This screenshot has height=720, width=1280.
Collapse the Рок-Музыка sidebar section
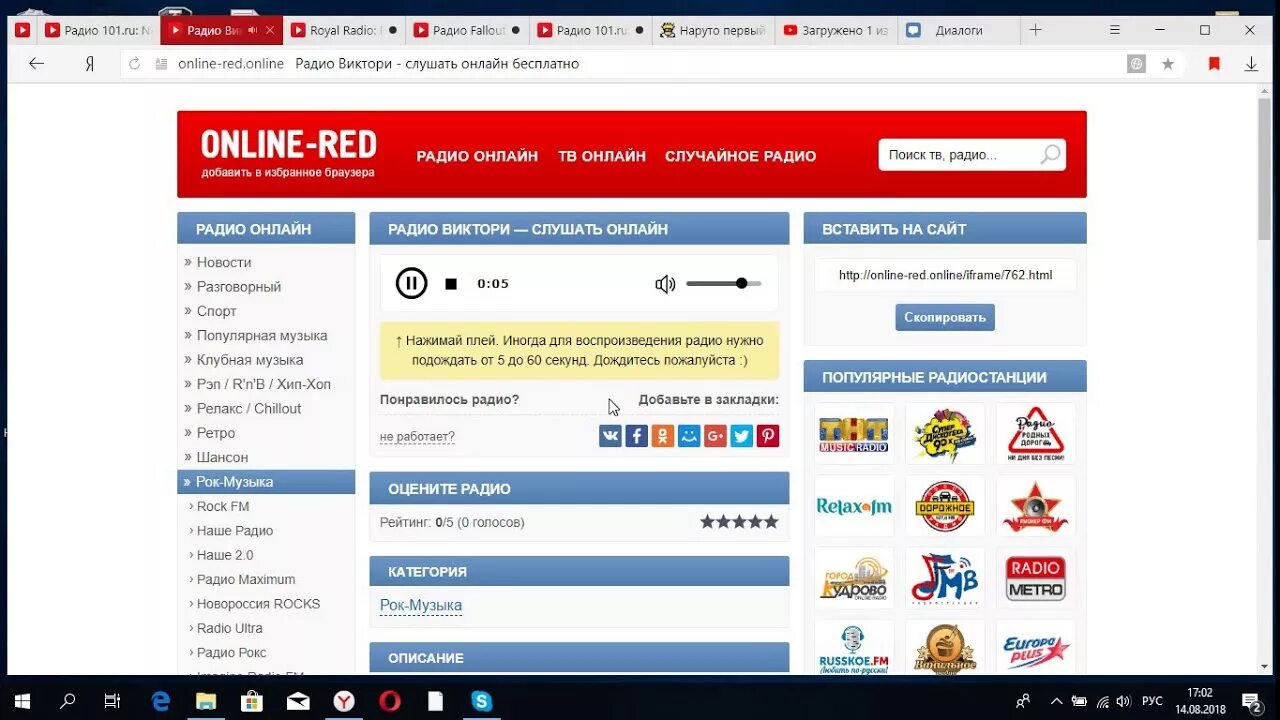pyautogui.click(x=266, y=482)
